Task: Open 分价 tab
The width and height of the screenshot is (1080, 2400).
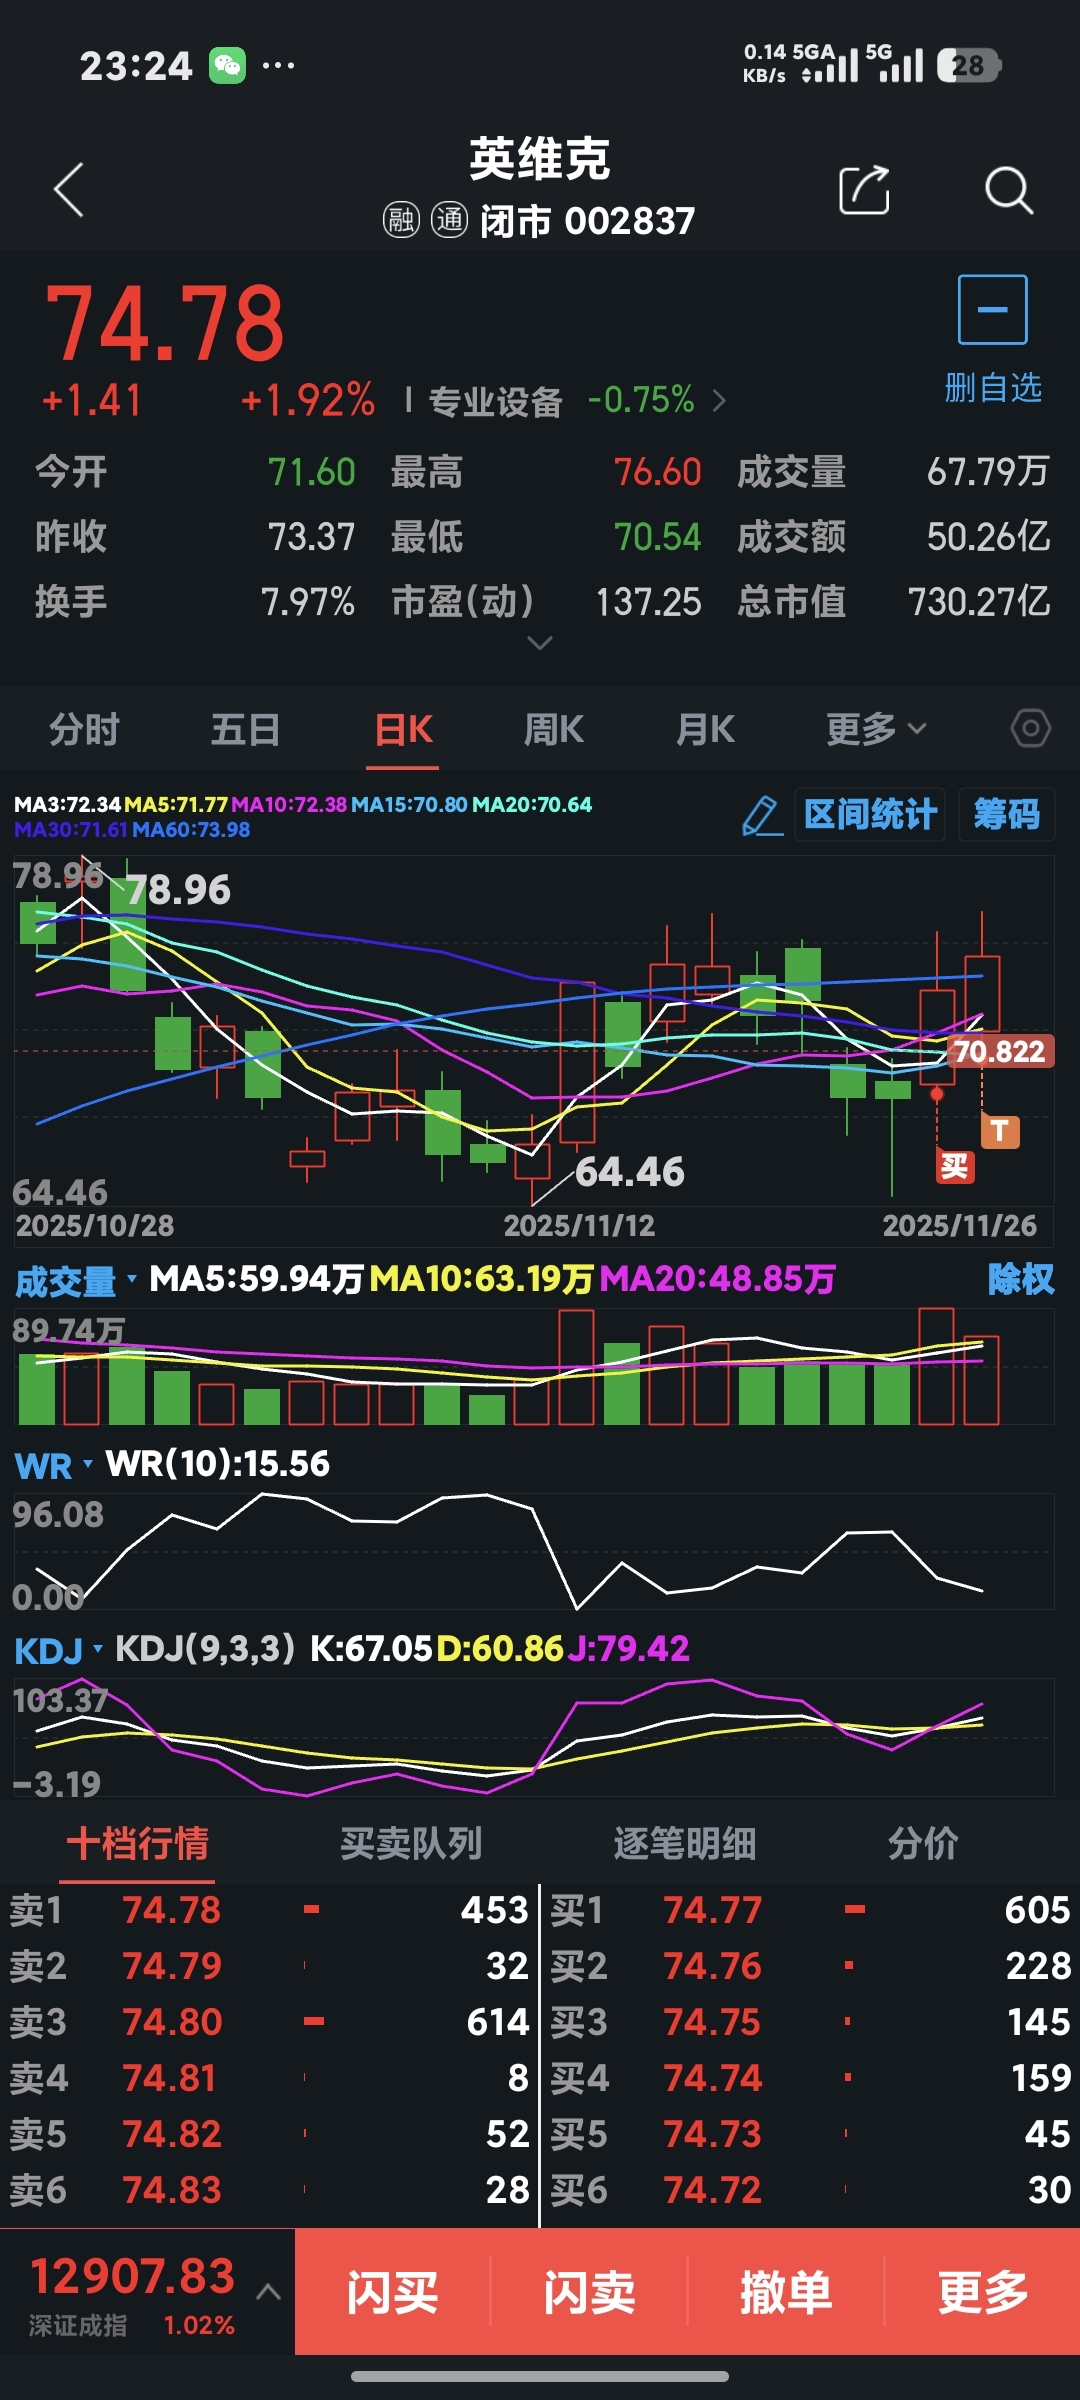Action: (923, 1843)
